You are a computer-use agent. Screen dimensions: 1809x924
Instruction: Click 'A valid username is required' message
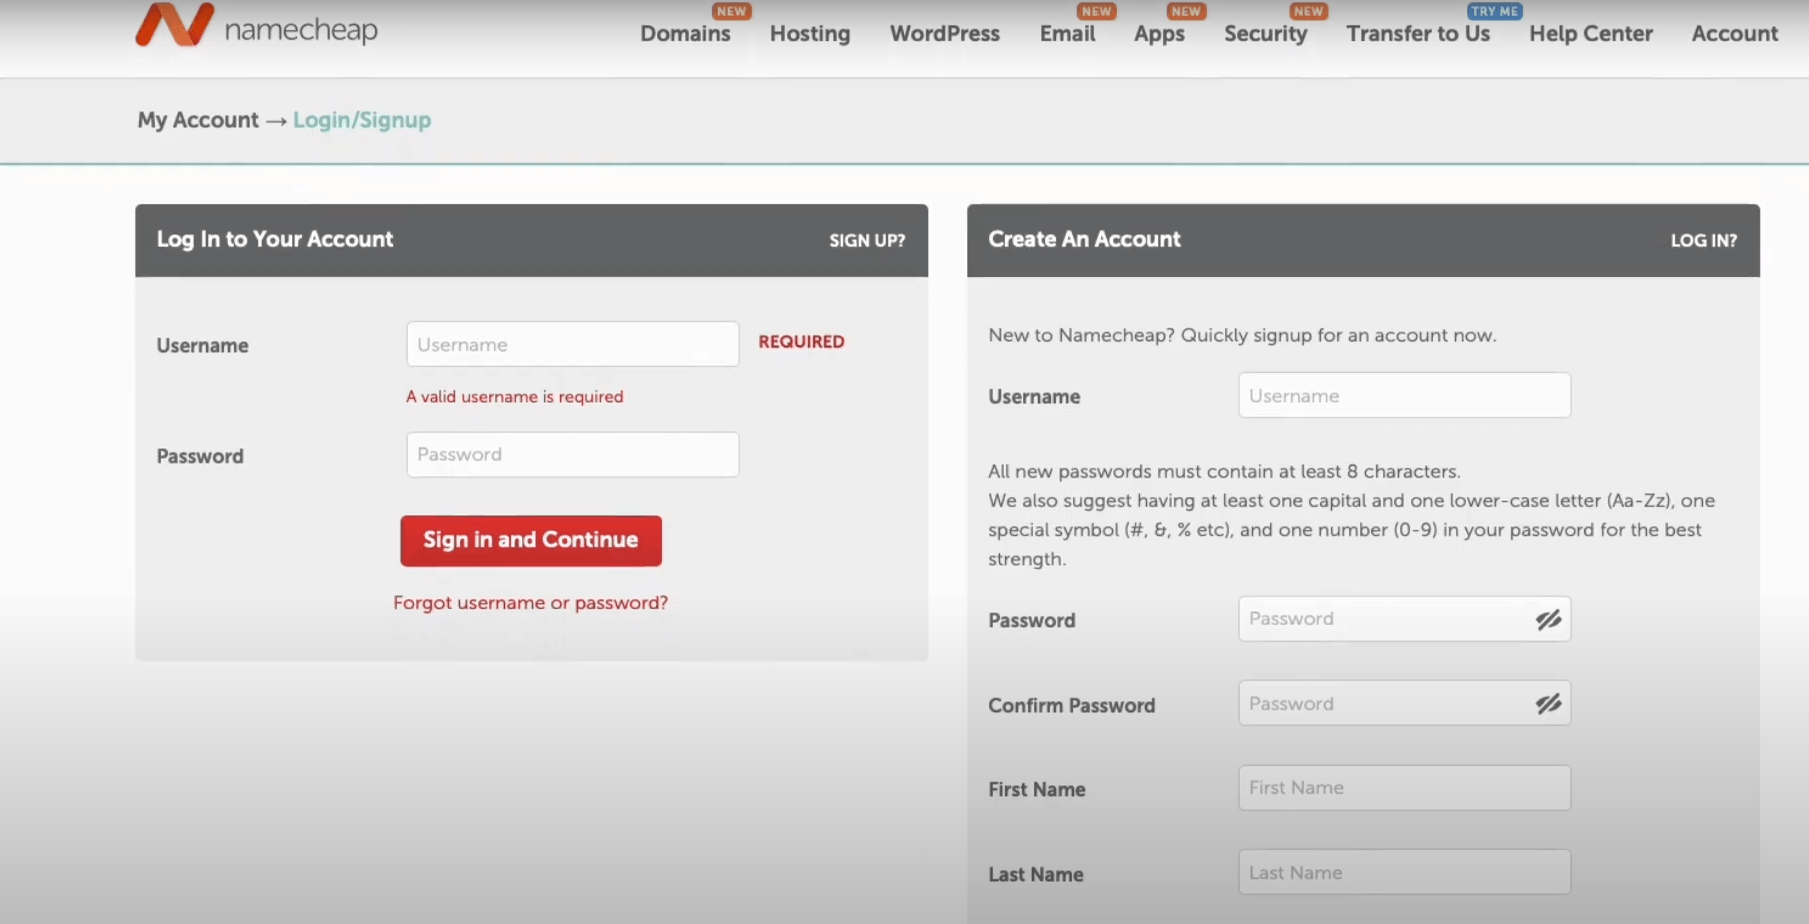(x=515, y=397)
